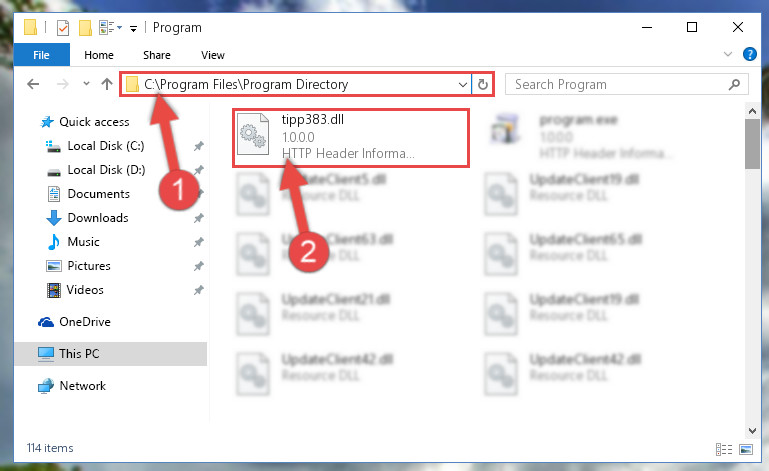Viewport: 769px width, 471px height.
Task: Click New Folder icon in quick toolbar
Action: (85, 28)
